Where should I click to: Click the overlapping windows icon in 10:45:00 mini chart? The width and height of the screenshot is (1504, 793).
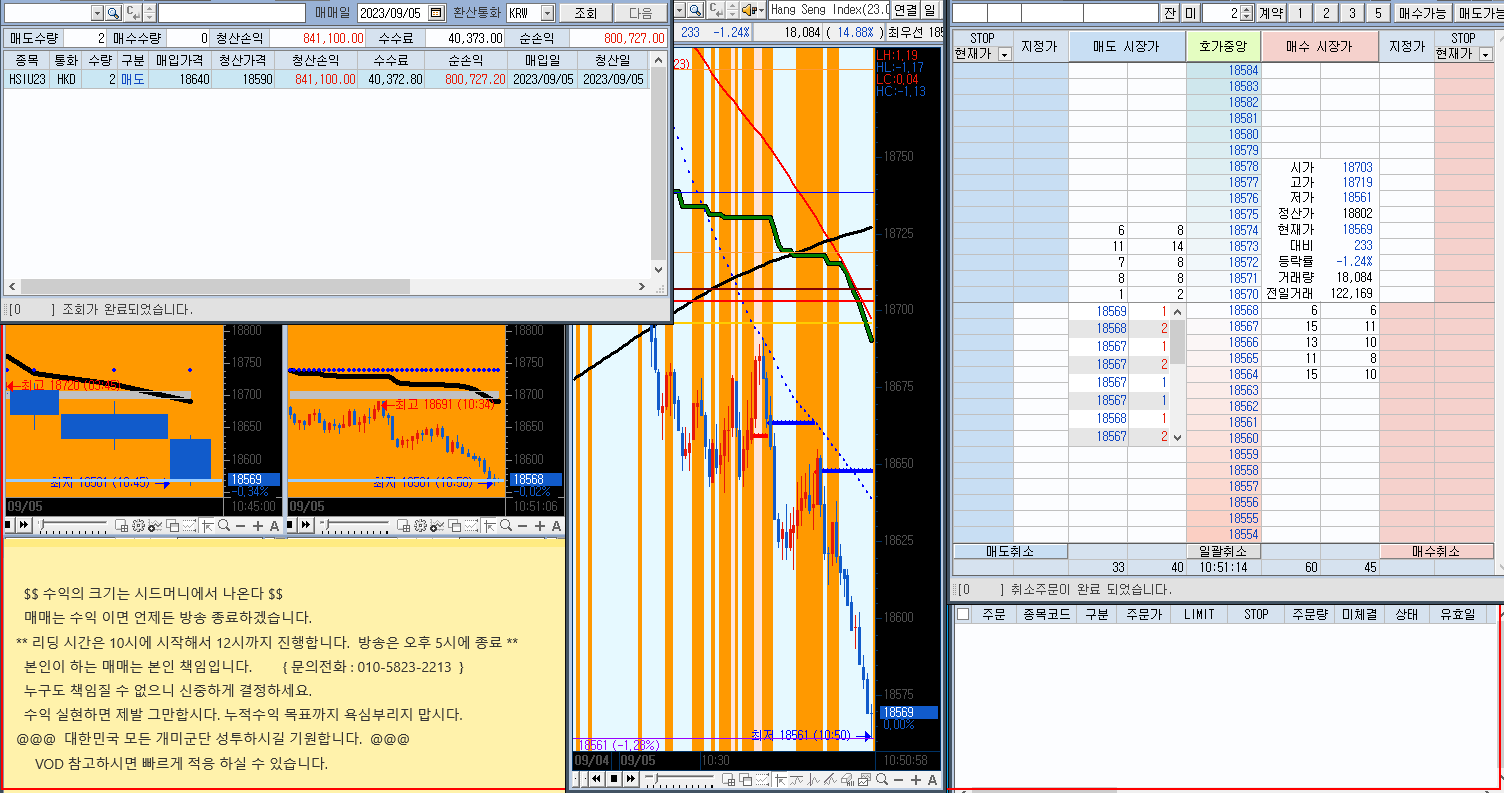point(172,526)
